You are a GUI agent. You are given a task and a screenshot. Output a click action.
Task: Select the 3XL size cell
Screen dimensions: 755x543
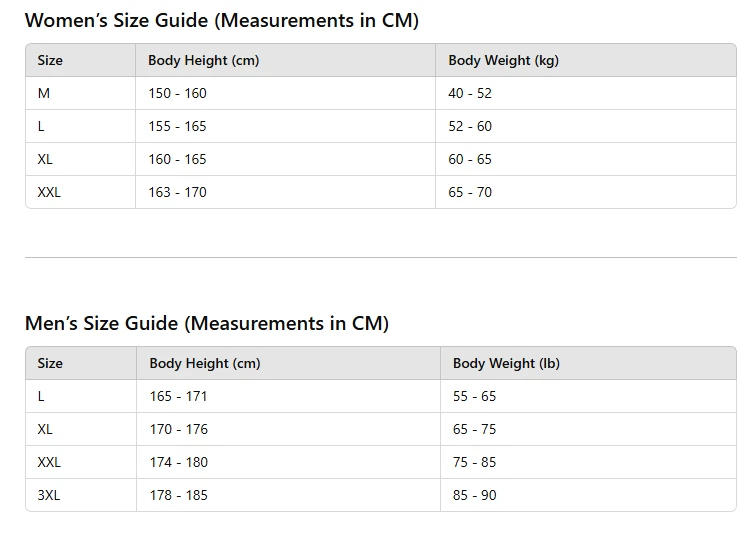click(x=49, y=495)
